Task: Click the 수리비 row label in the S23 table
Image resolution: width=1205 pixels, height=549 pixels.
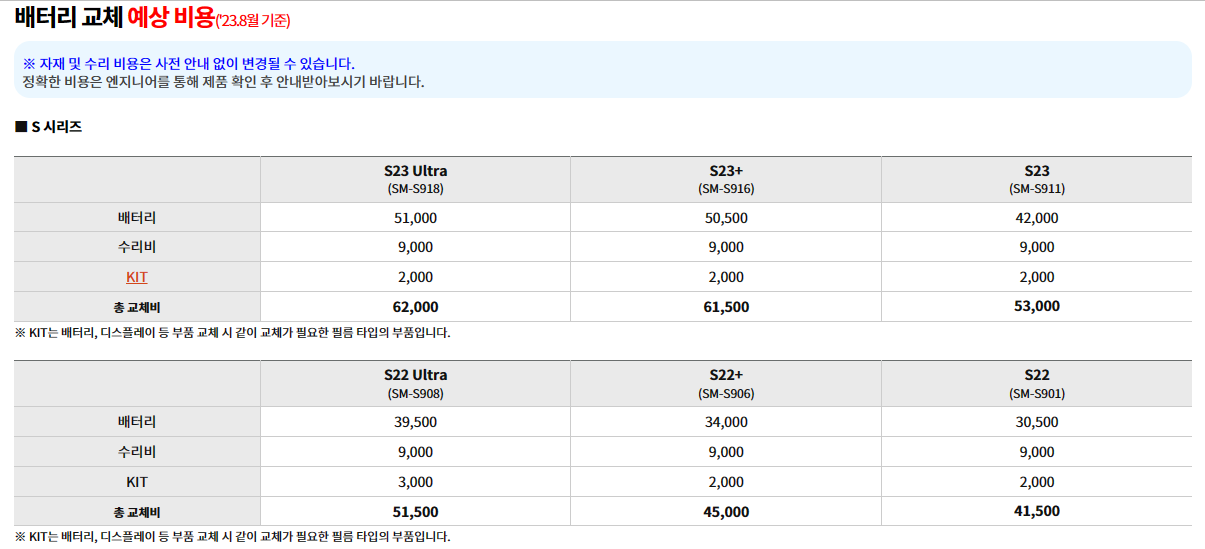Action: pos(137,247)
